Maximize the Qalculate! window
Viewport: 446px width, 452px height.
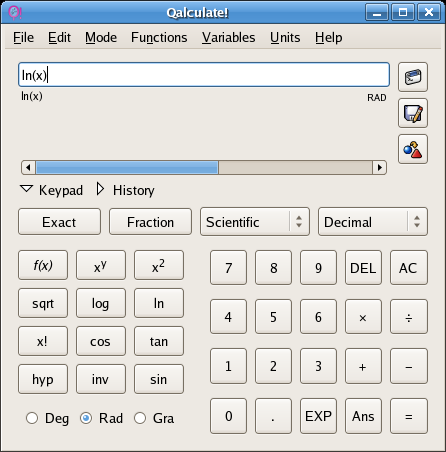point(403,13)
